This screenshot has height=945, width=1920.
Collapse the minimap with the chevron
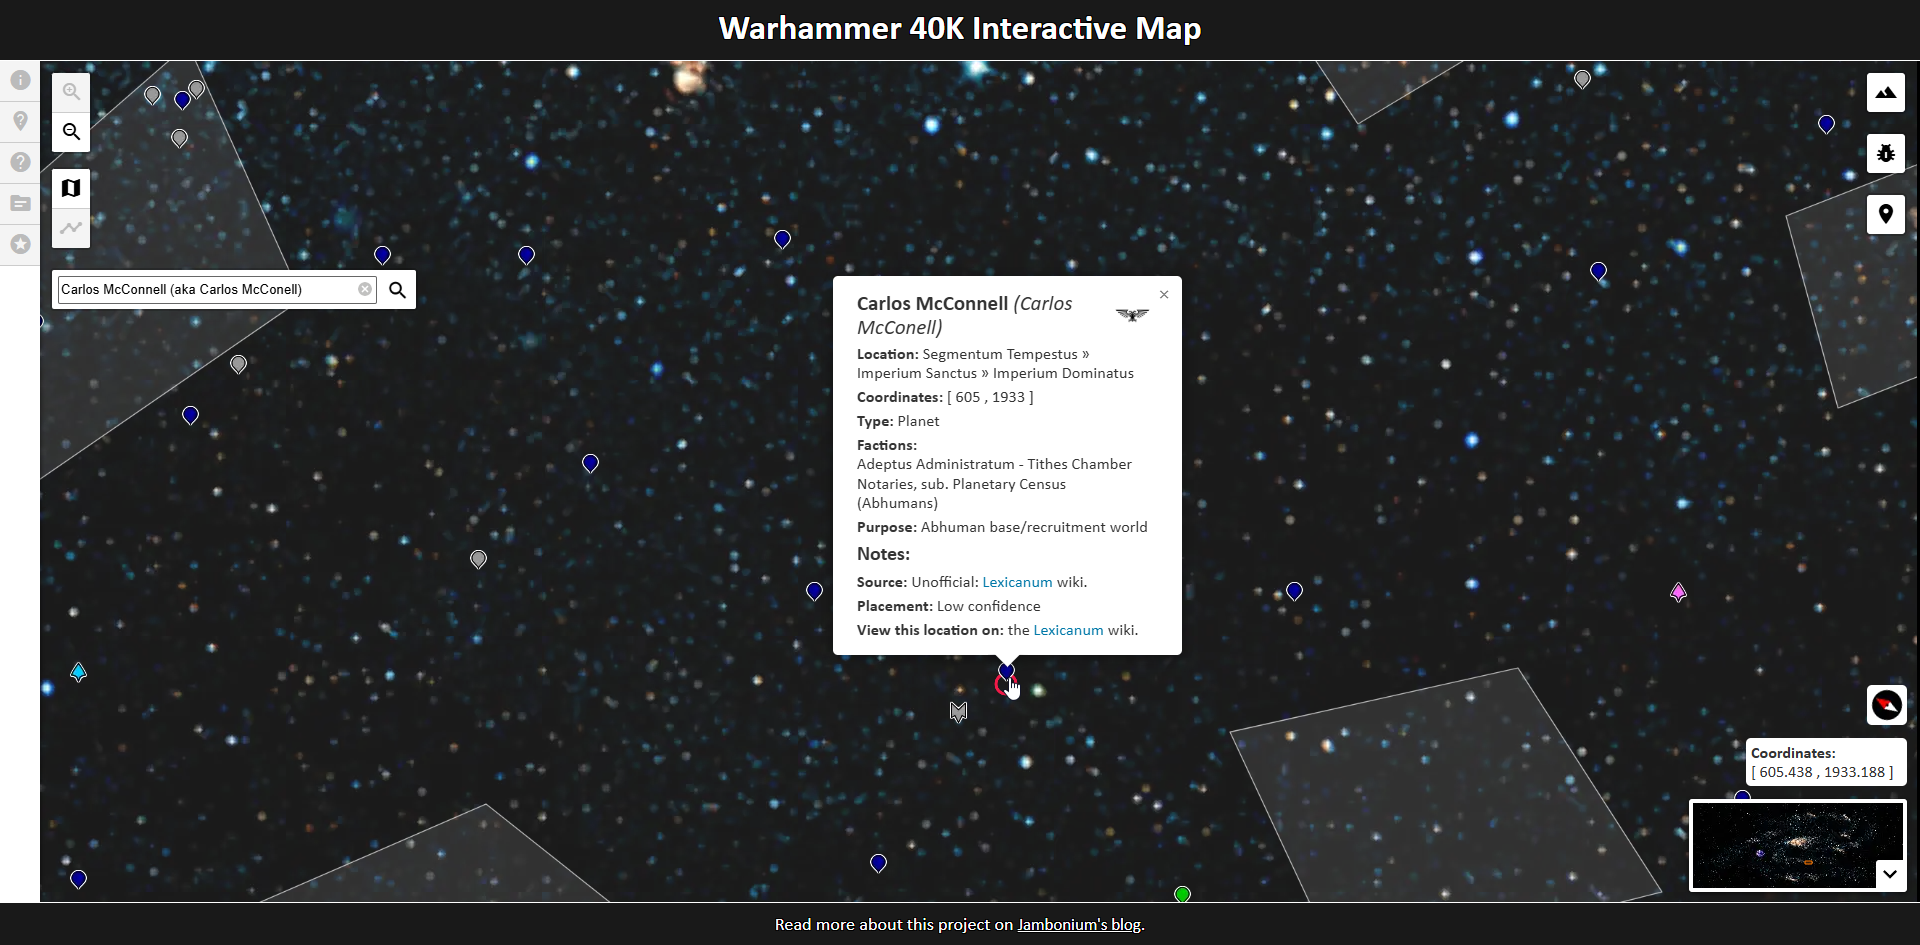point(1889,874)
